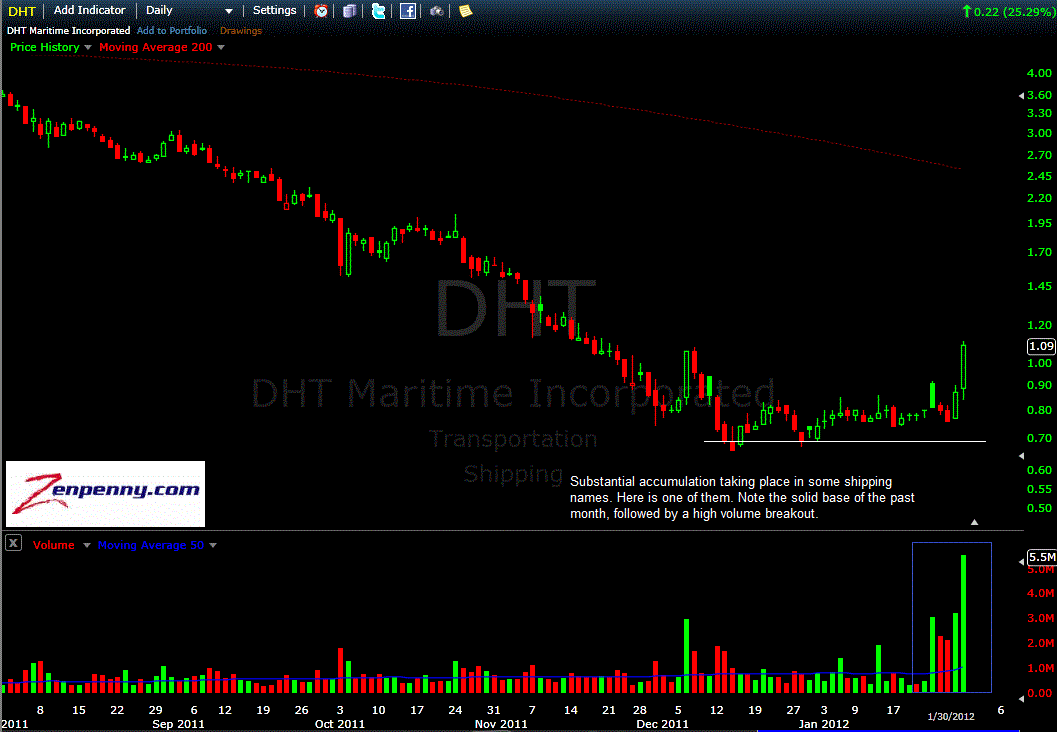Click the left arrow marker near the 0.60 price level

pyautogui.click(x=1021, y=456)
